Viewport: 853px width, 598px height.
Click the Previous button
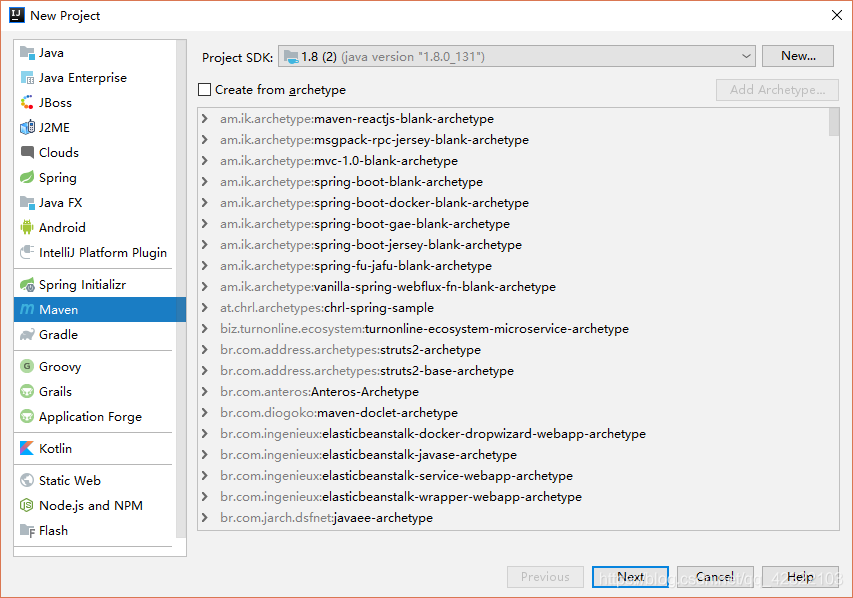coord(545,577)
